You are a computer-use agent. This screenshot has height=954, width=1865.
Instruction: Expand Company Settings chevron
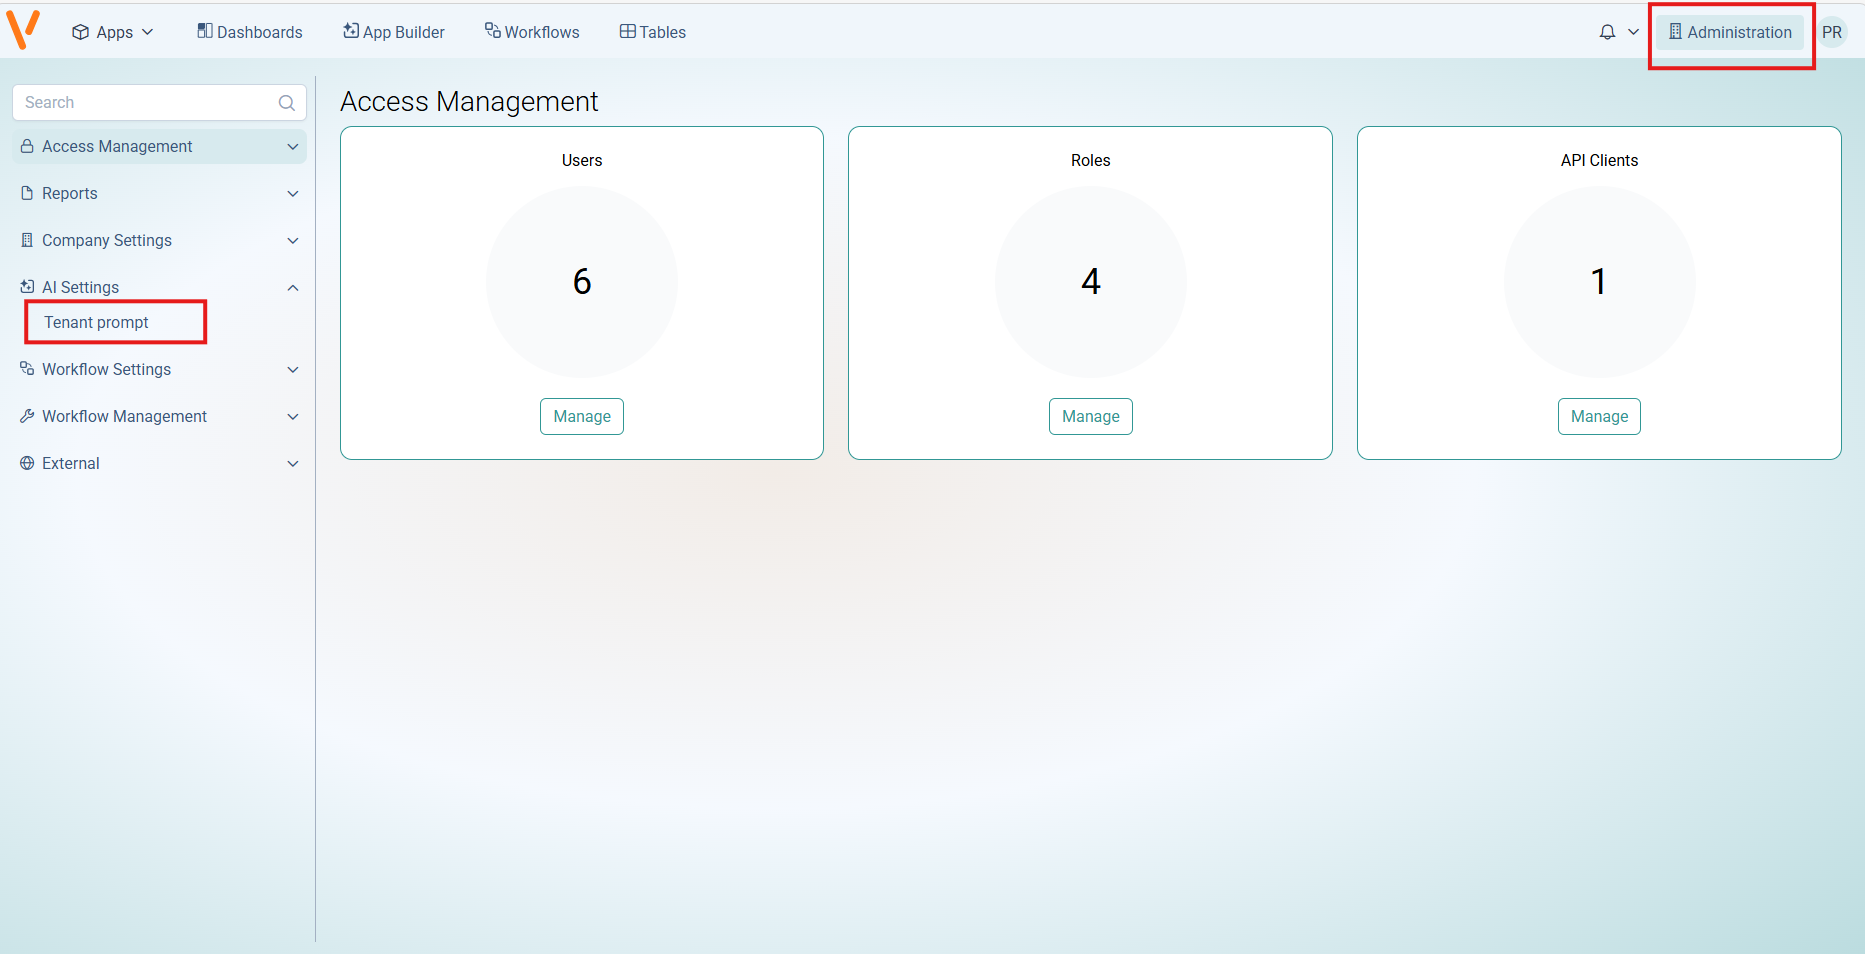(293, 241)
